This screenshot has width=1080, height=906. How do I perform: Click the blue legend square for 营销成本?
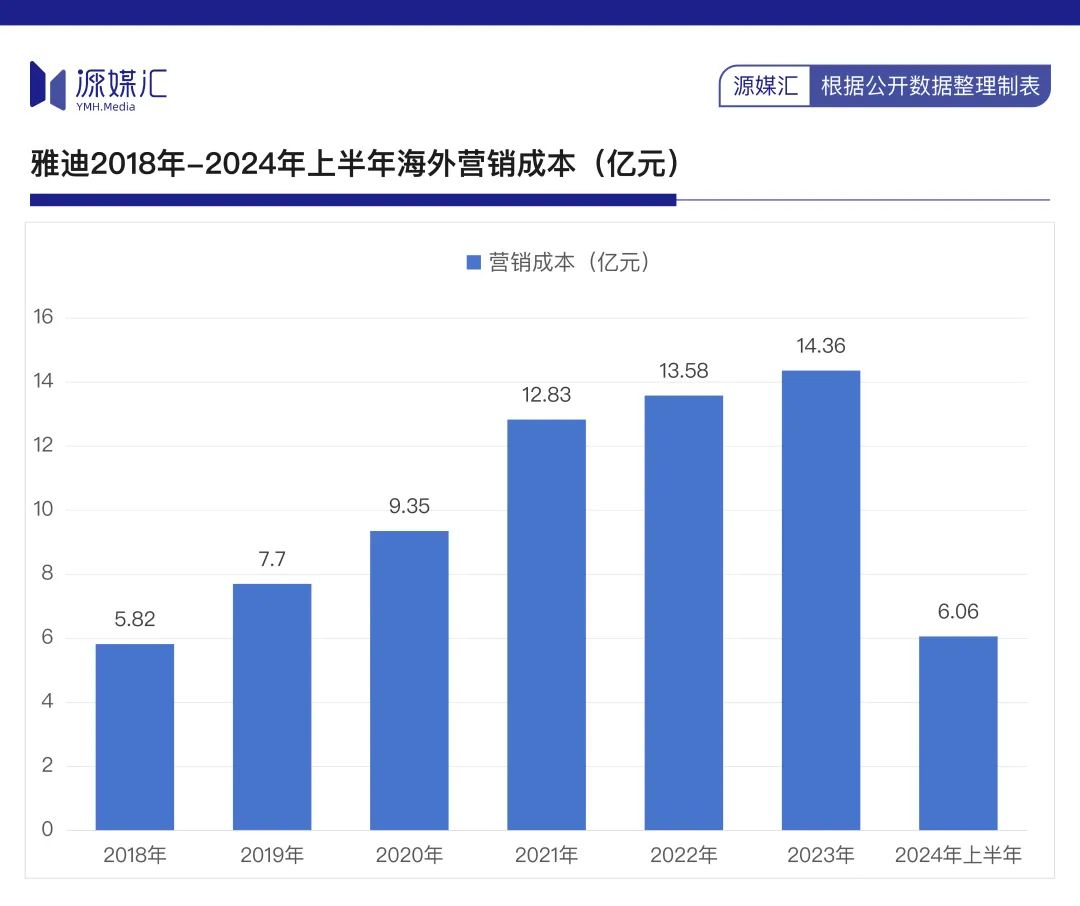pyautogui.click(x=474, y=263)
